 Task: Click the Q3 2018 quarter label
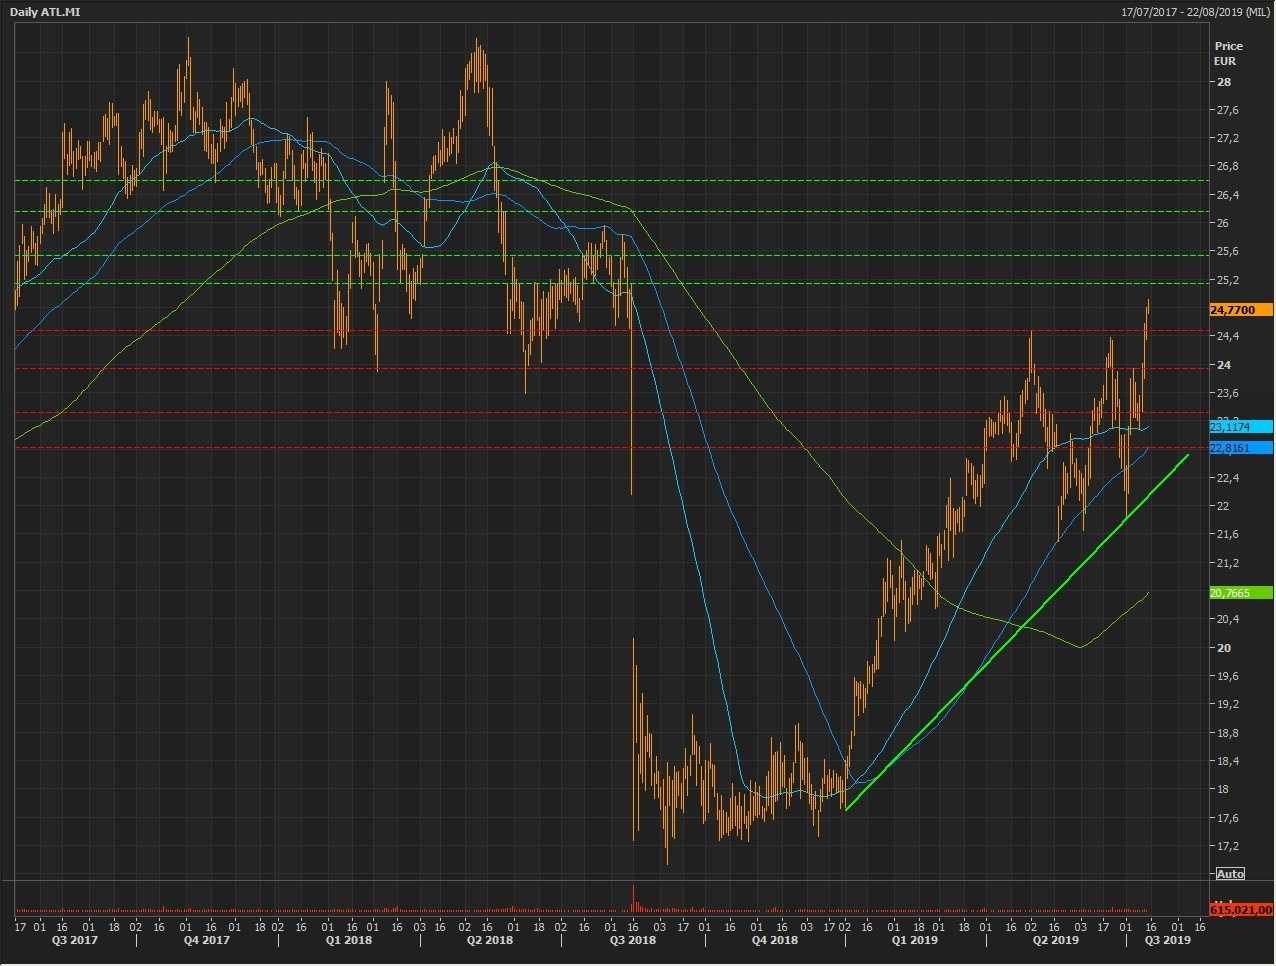coord(633,940)
